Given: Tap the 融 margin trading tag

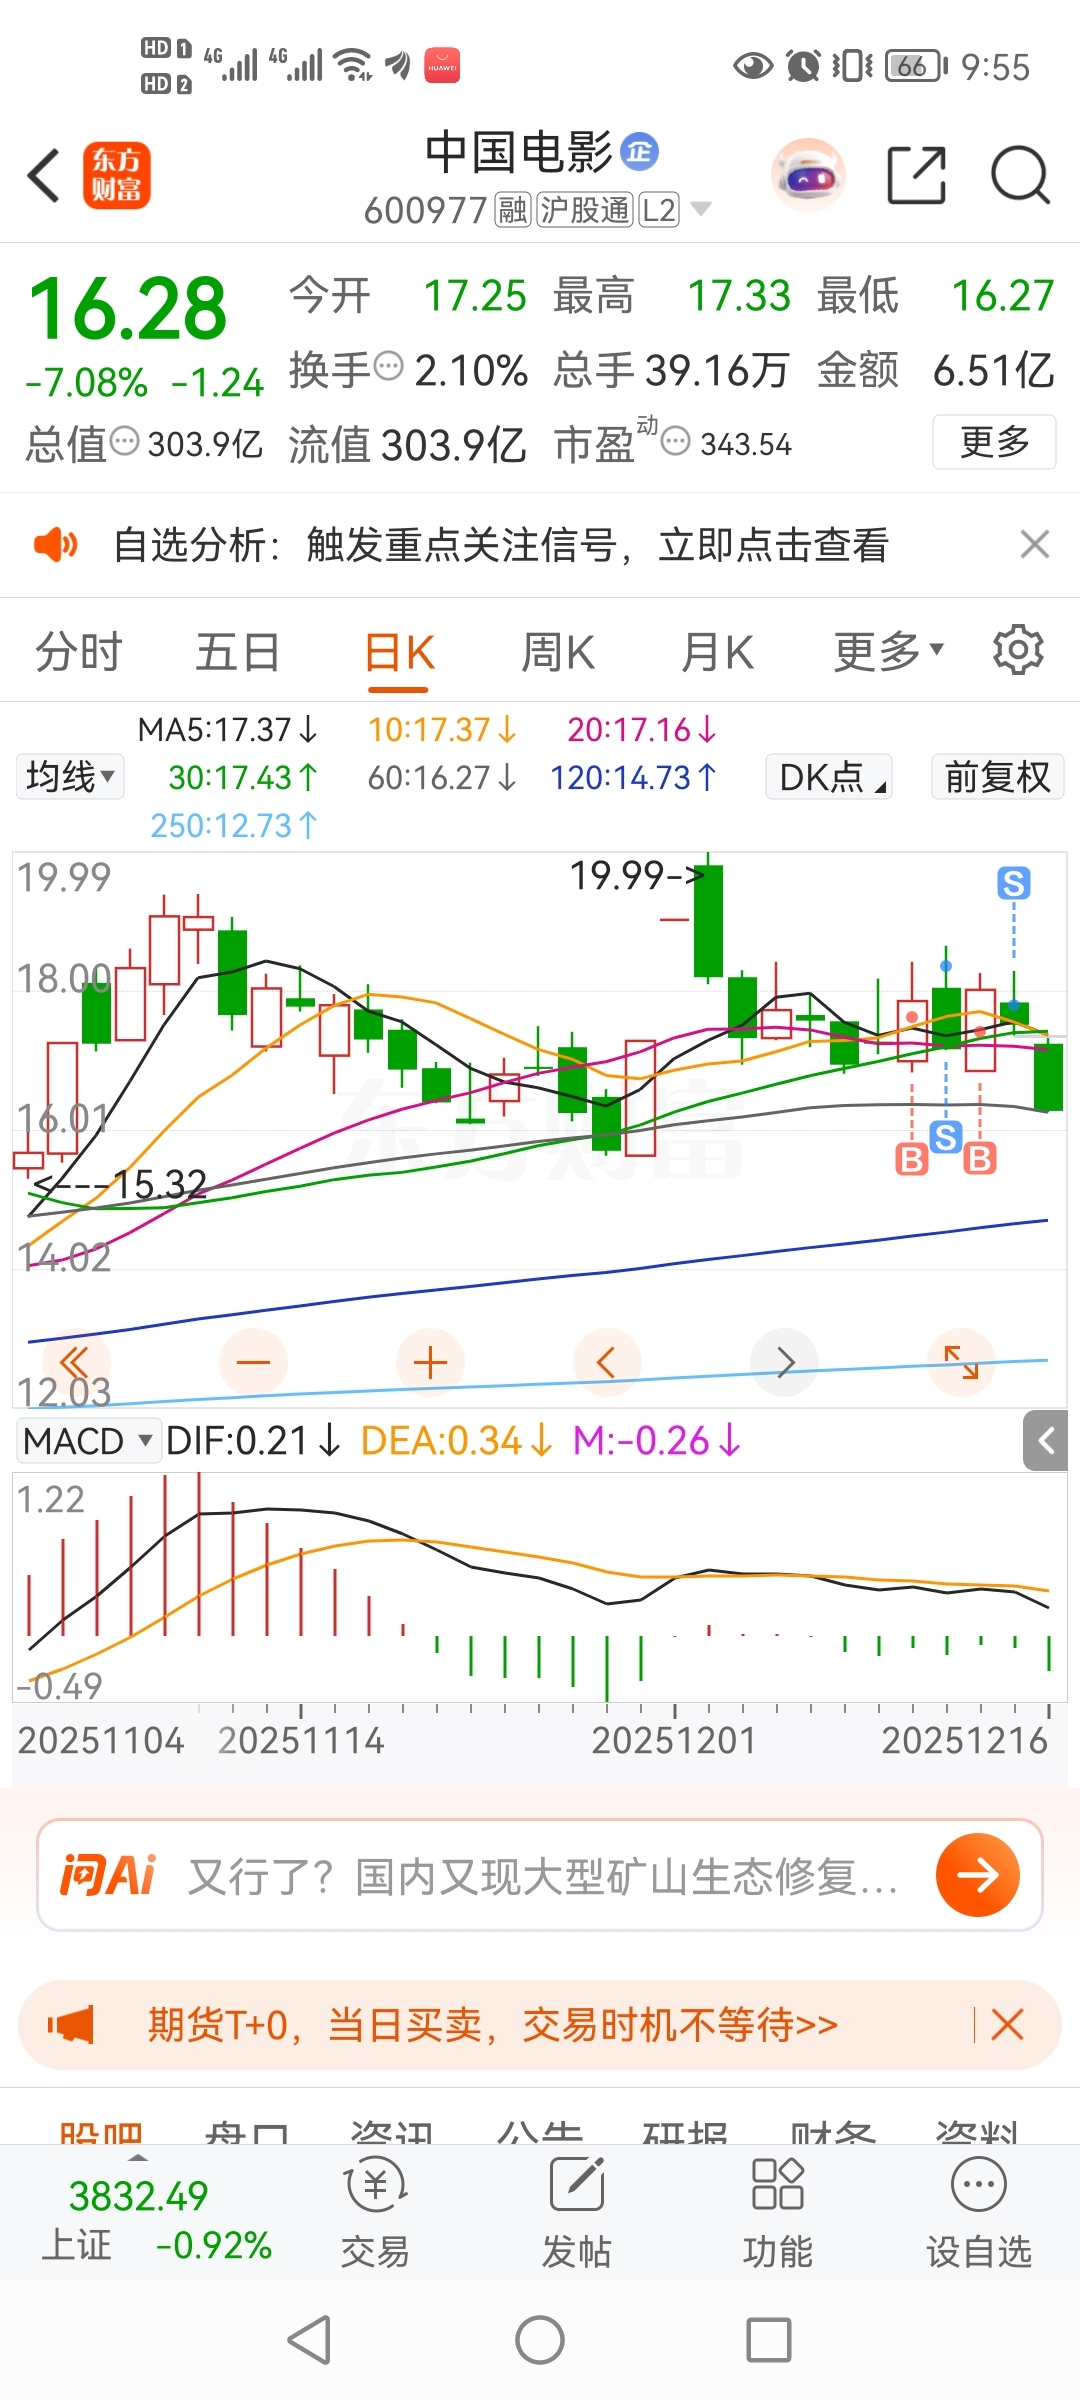Looking at the screenshot, I should click(x=513, y=210).
